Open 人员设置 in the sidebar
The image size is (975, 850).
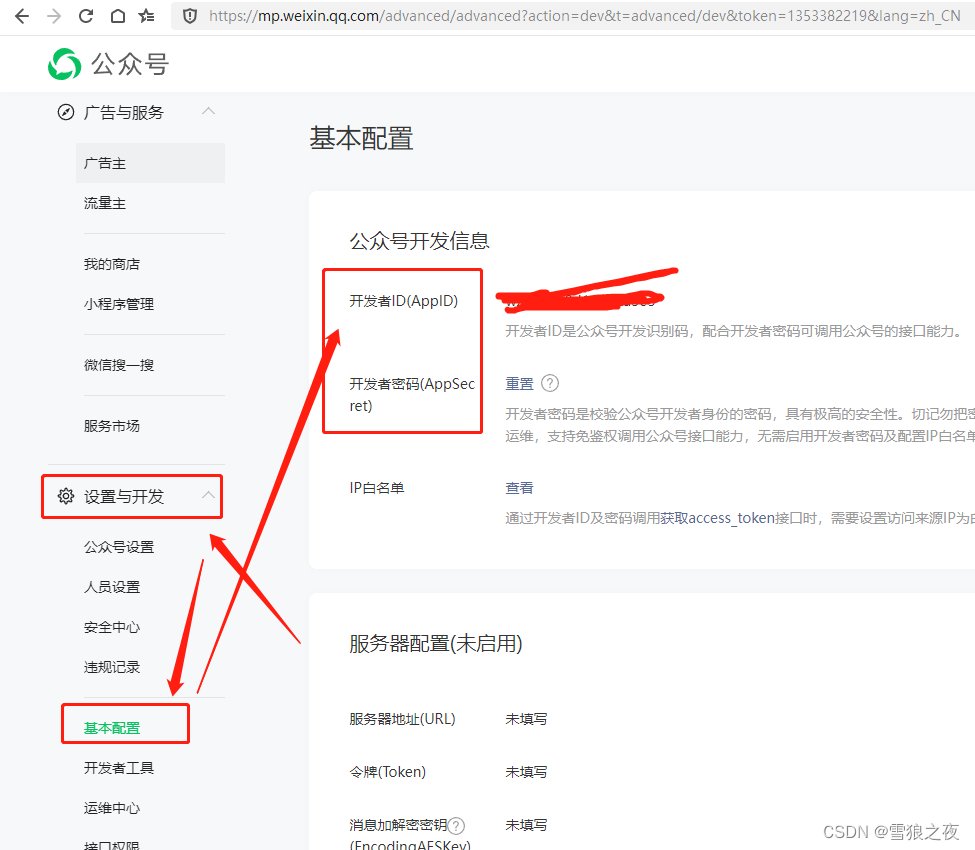(112, 587)
